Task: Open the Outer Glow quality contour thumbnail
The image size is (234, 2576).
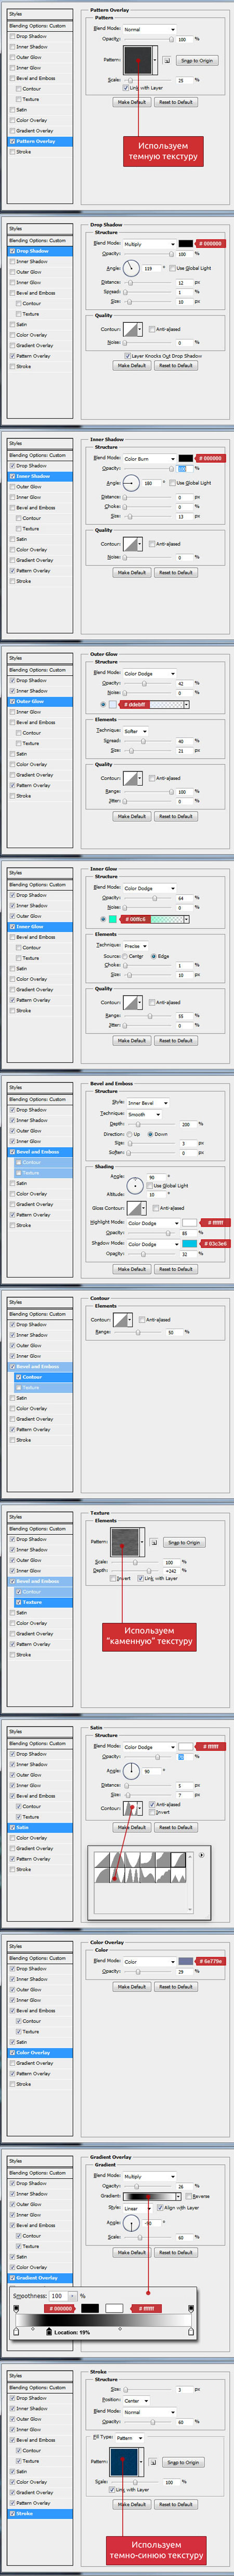Action: point(132,778)
